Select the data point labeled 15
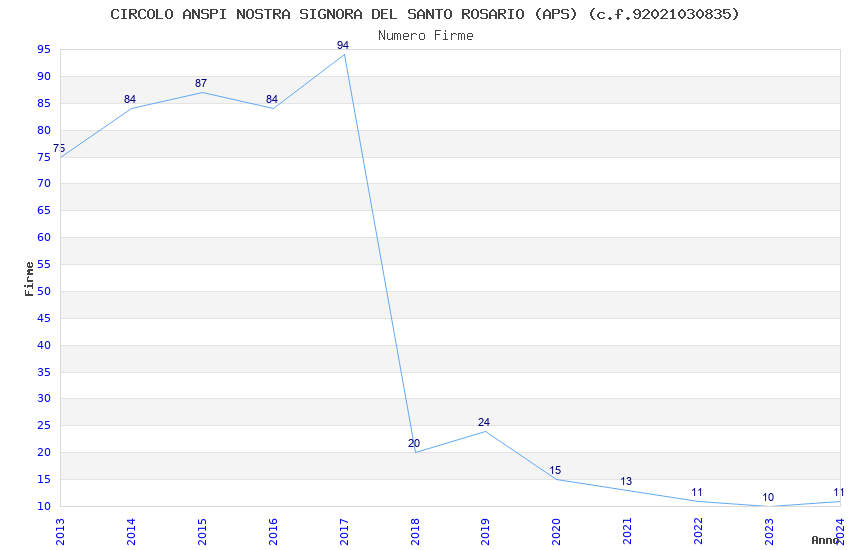This screenshot has height=550, width=850. tap(555, 470)
